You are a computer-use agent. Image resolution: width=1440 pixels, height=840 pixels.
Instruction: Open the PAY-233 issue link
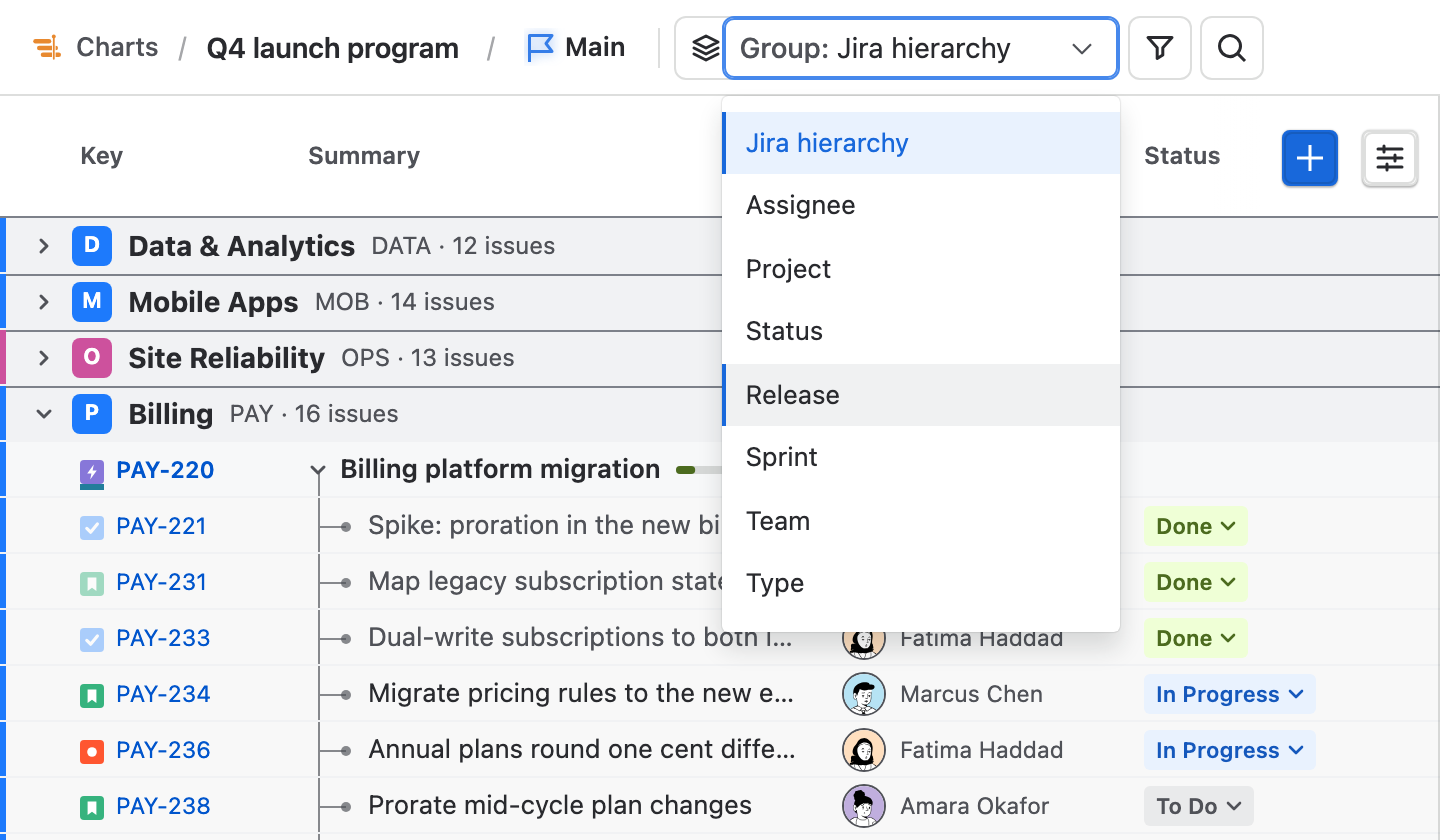coord(163,638)
